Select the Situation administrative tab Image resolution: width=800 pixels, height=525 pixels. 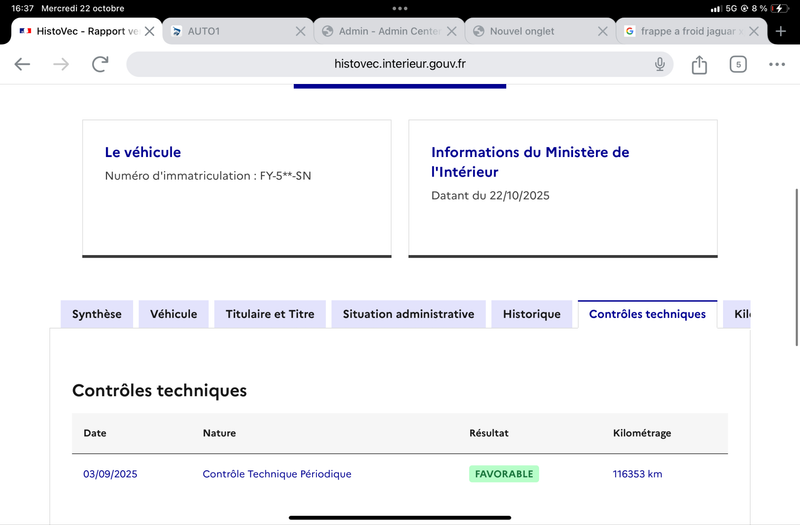(409, 314)
